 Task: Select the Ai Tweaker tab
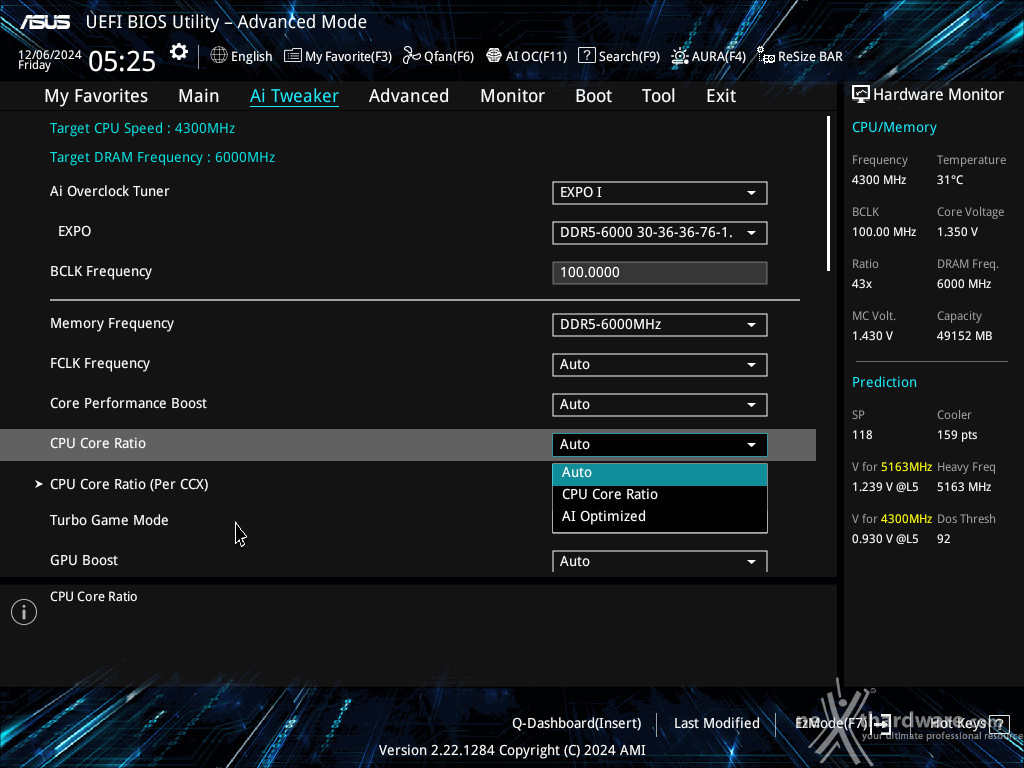click(x=294, y=96)
